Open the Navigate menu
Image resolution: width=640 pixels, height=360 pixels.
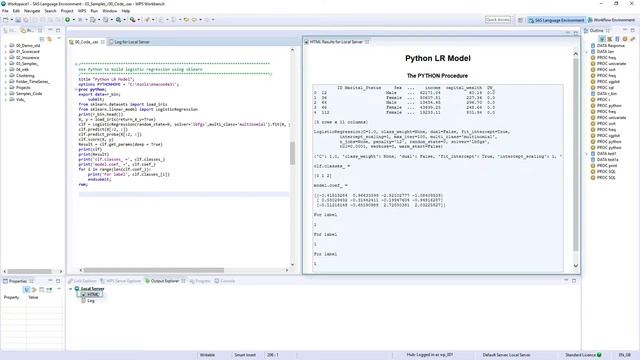[32, 11]
